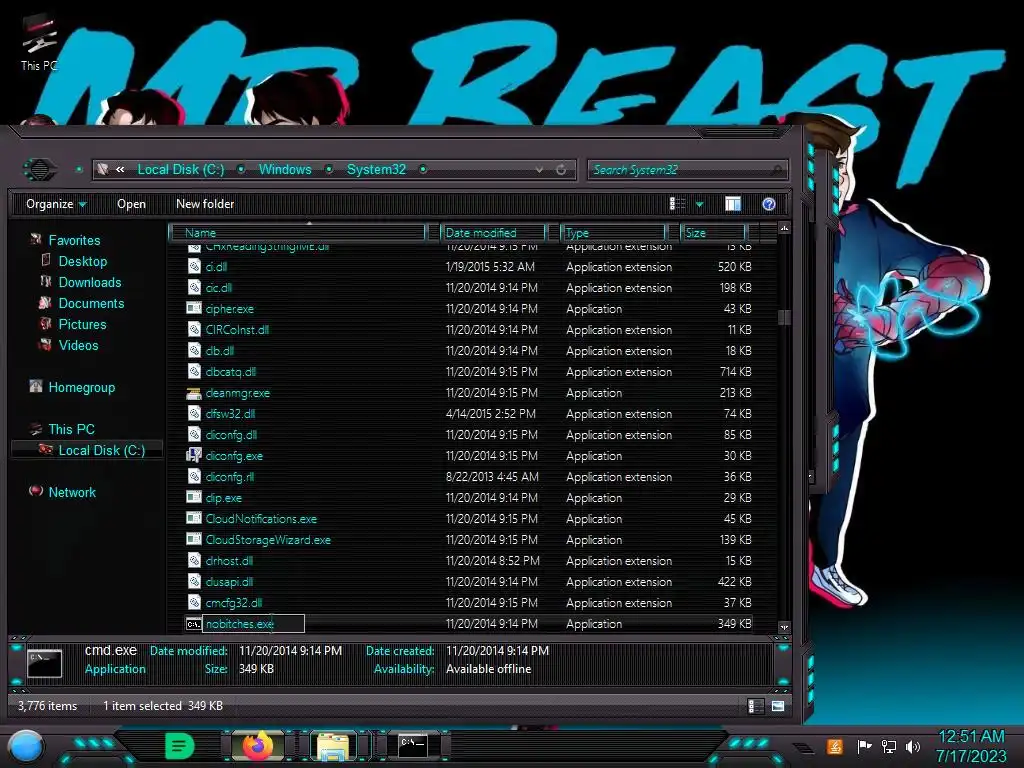Image resolution: width=1024 pixels, height=768 pixels.
Task: Click the back navigation button in Explorer
Action: click(40, 170)
